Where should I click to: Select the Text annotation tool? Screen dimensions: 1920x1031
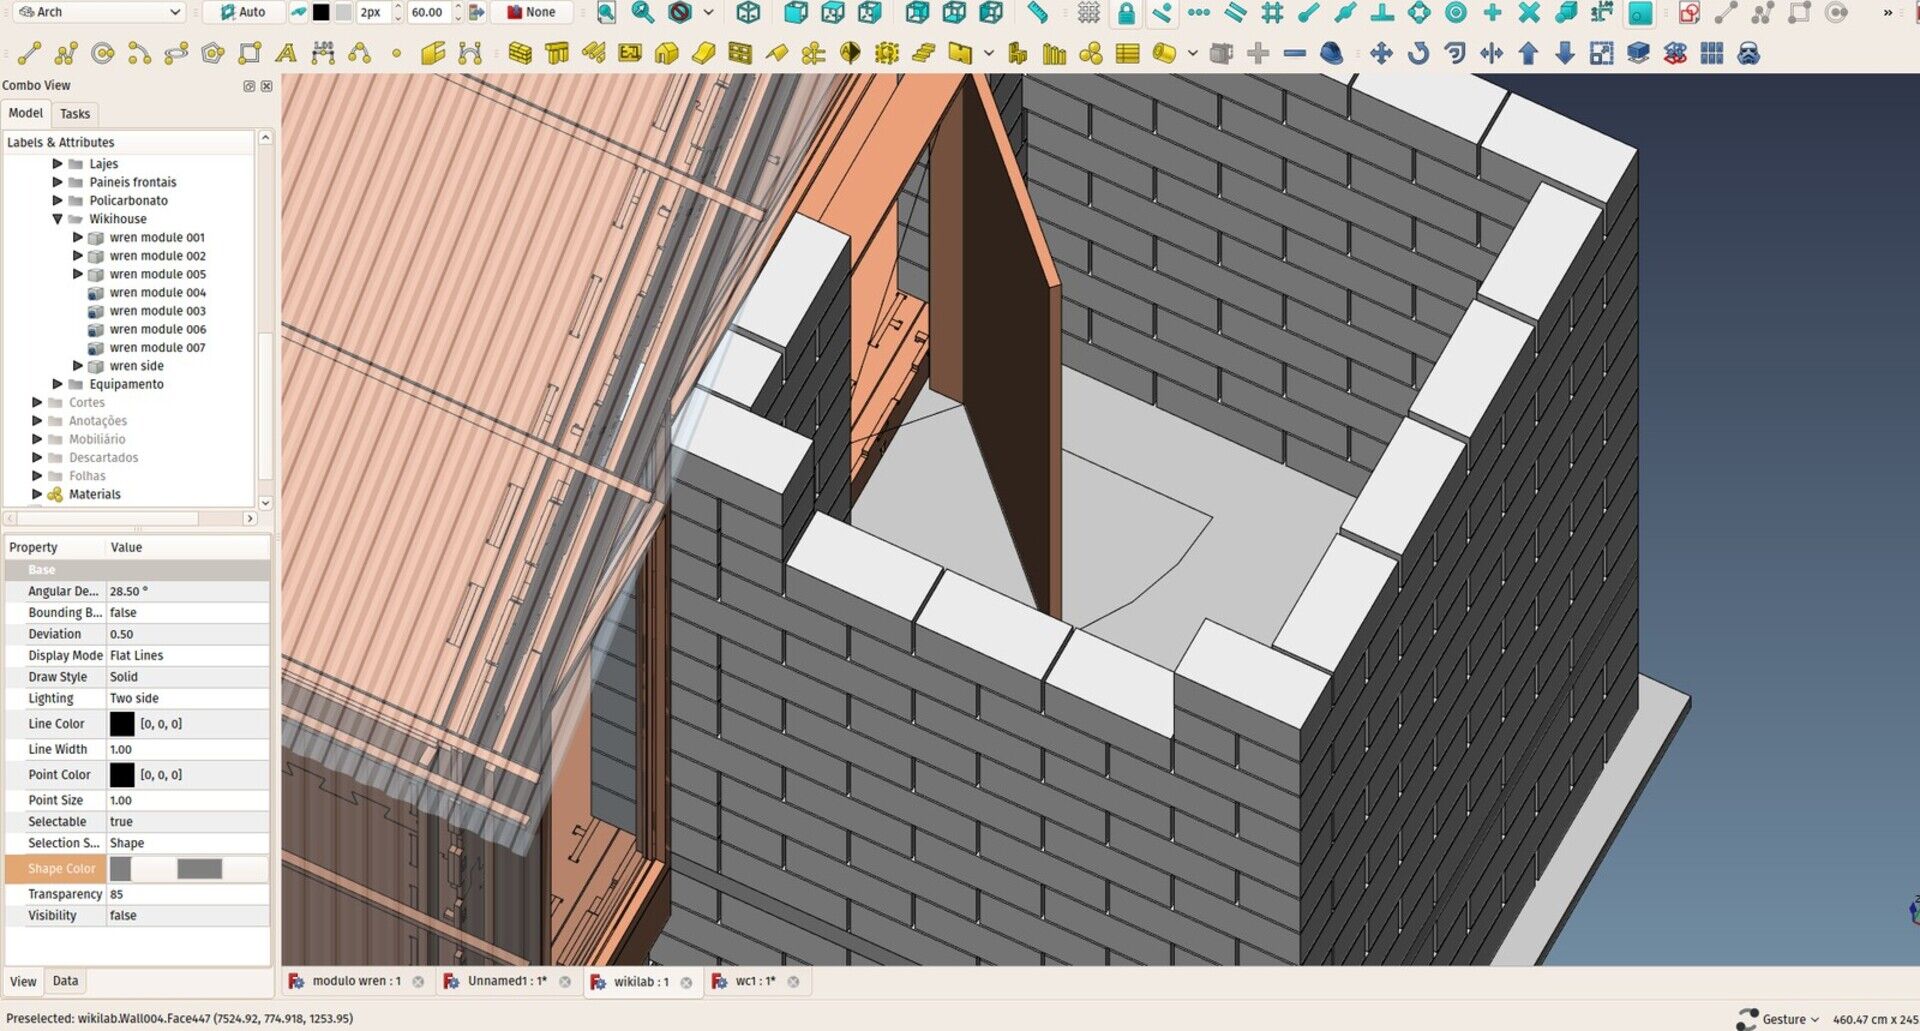tap(286, 53)
